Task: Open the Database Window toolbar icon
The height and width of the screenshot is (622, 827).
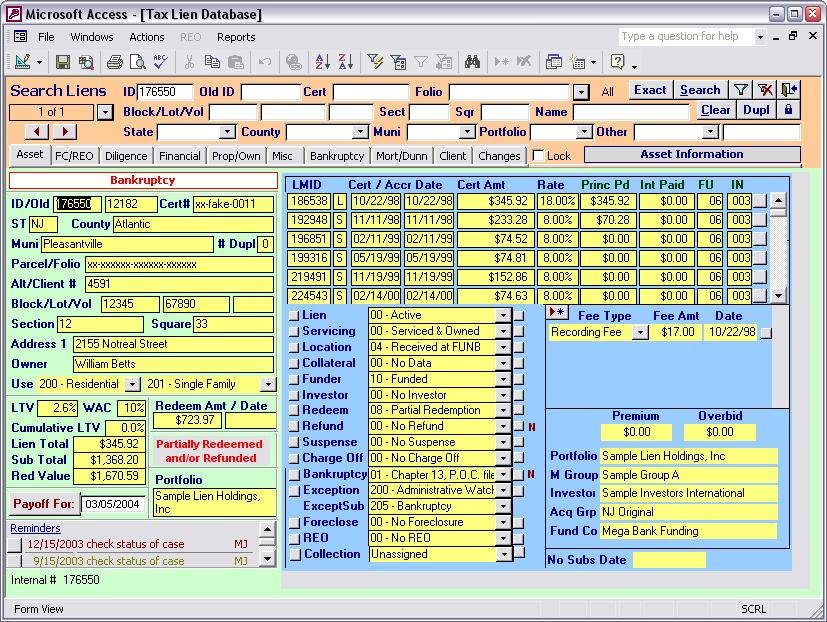Action: tap(554, 62)
